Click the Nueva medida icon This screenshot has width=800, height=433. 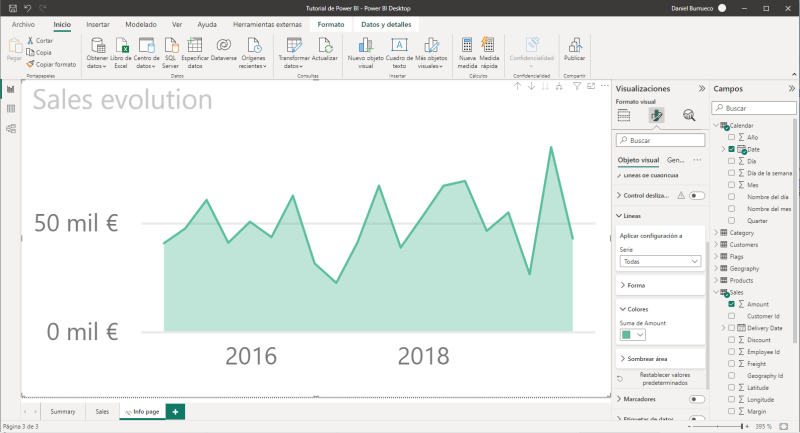[467, 45]
